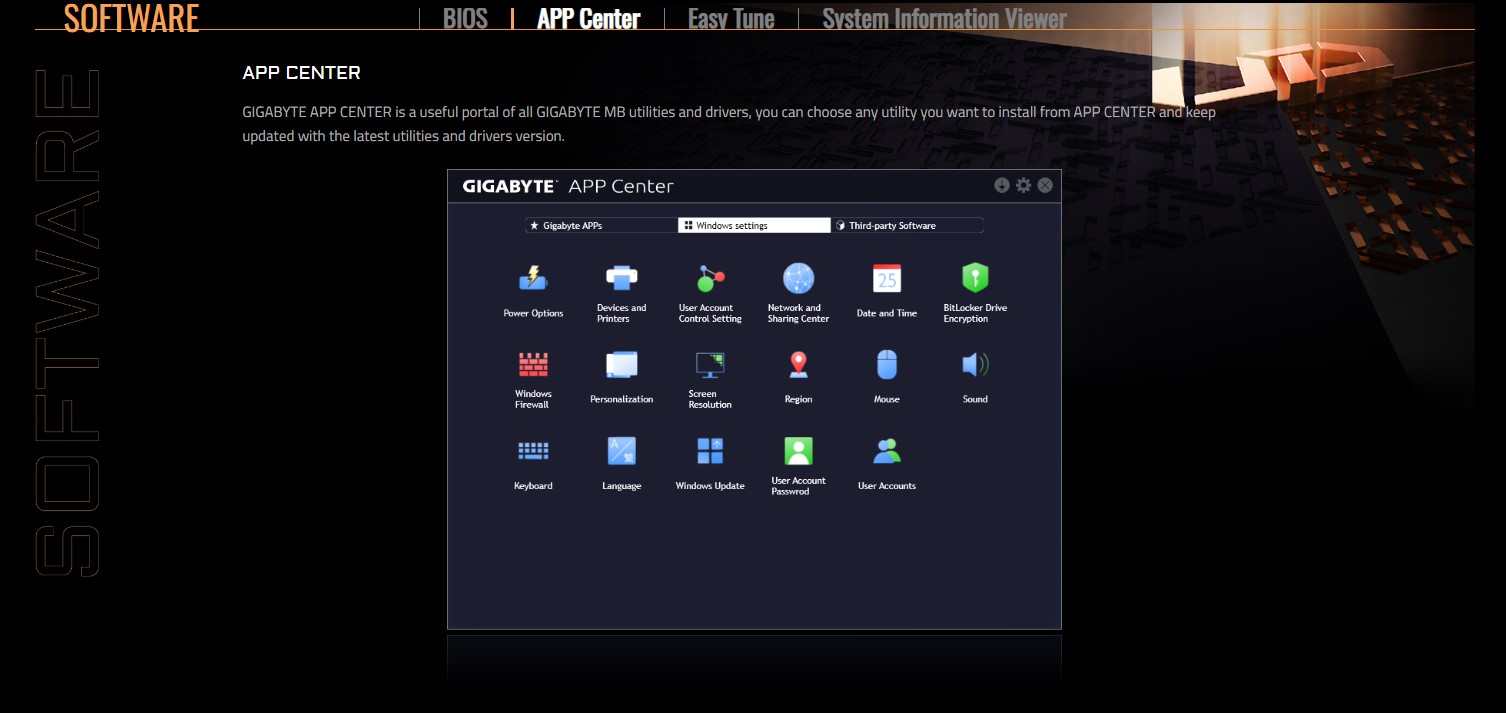Open the Easy Tune section

(x=731, y=18)
